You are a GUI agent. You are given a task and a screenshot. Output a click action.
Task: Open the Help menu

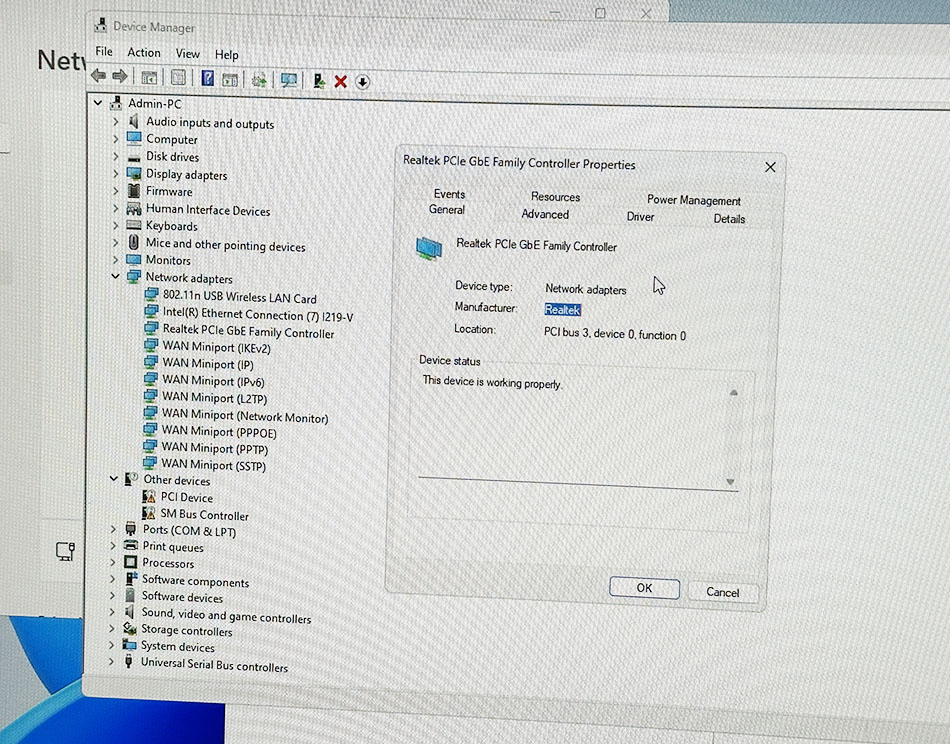(x=227, y=55)
